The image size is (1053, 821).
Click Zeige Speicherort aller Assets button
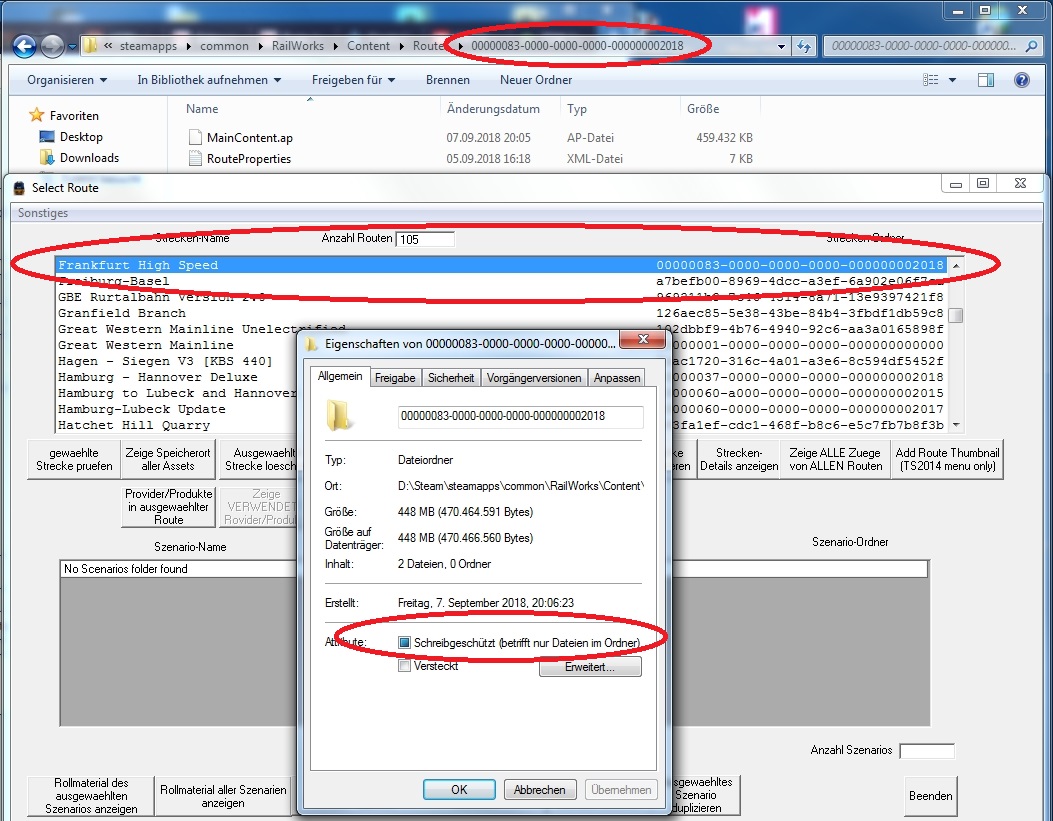pos(168,459)
